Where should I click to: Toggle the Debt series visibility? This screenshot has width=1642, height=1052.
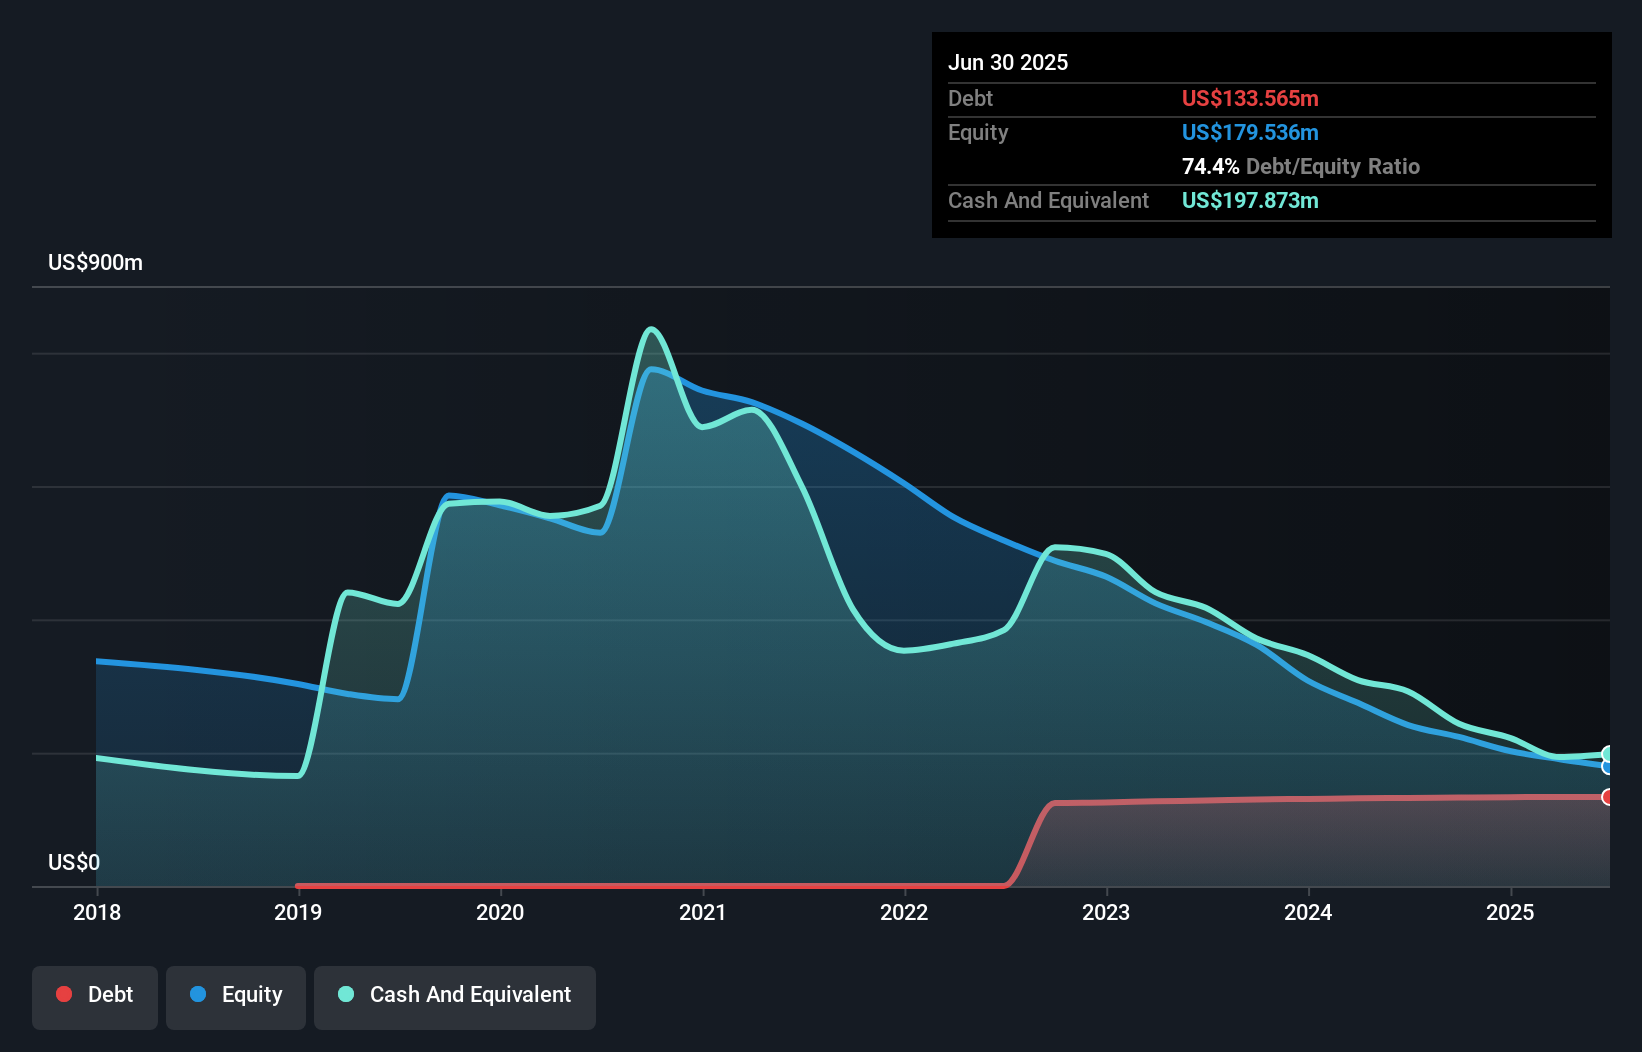[95, 995]
